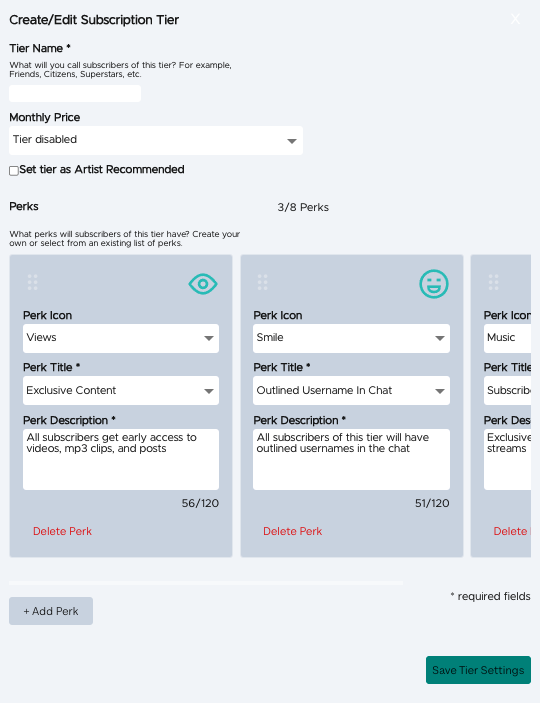Click Save Tier Settings button
The width and height of the screenshot is (540, 703).
coord(478,670)
